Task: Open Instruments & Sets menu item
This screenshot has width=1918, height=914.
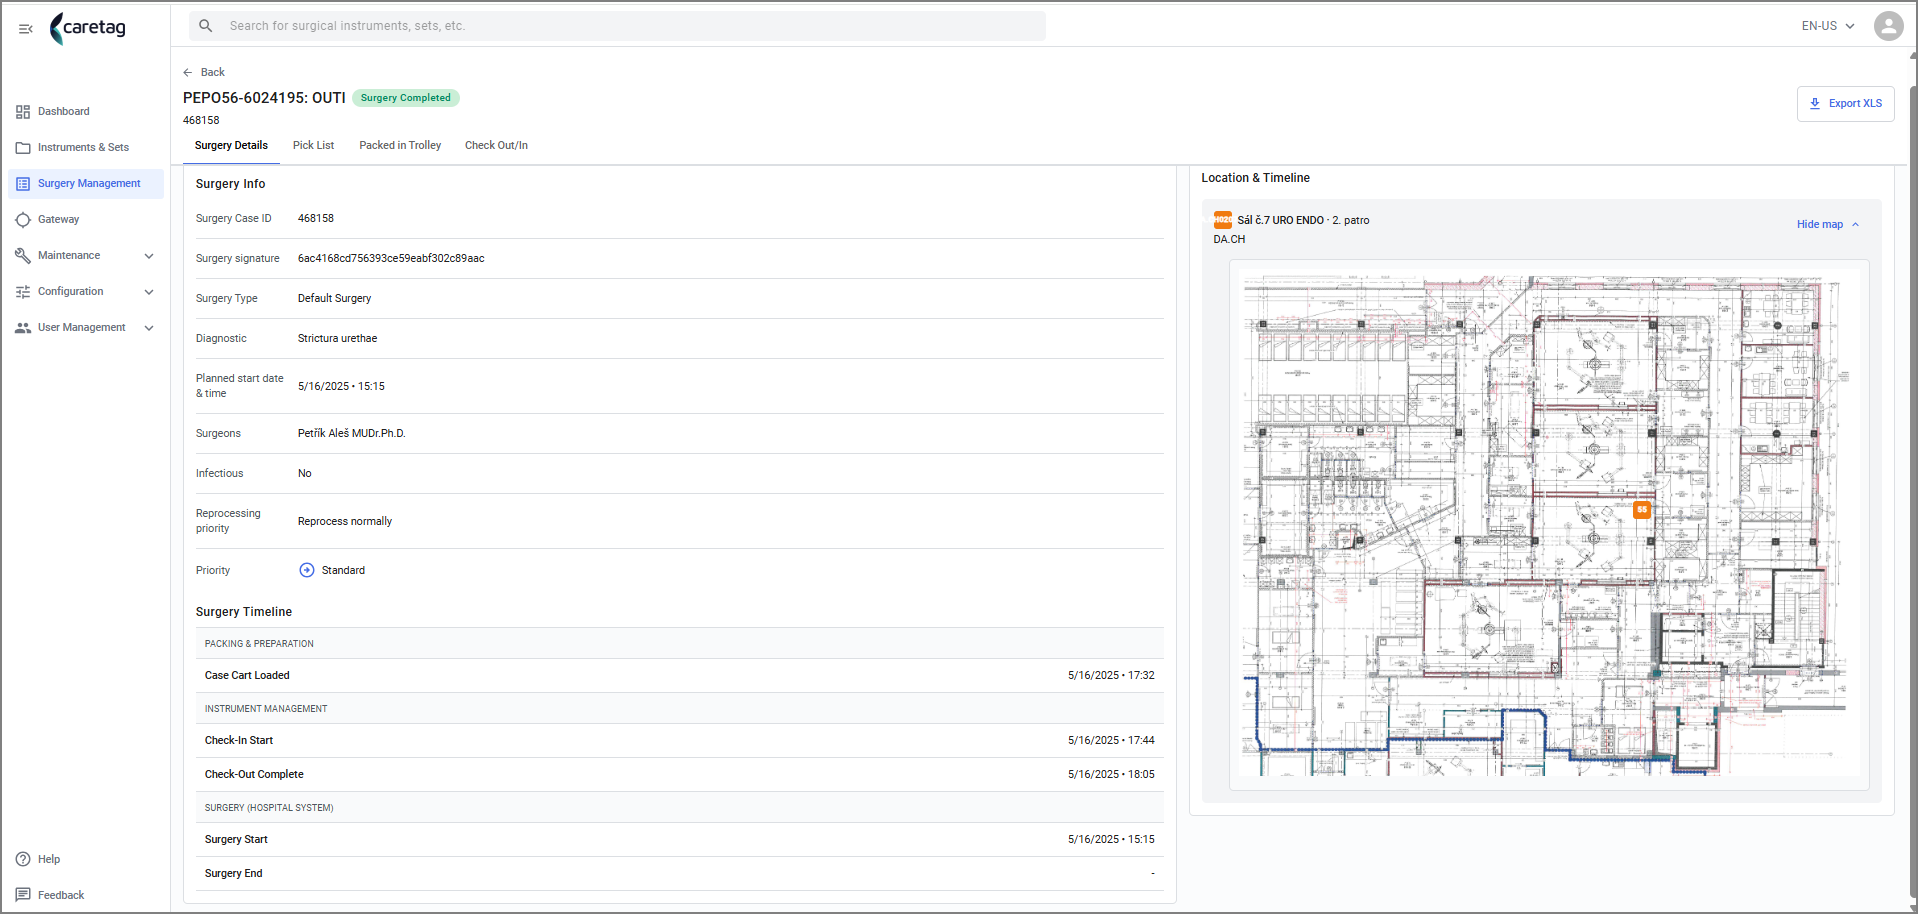Action: pyautogui.click(x=86, y=148)
